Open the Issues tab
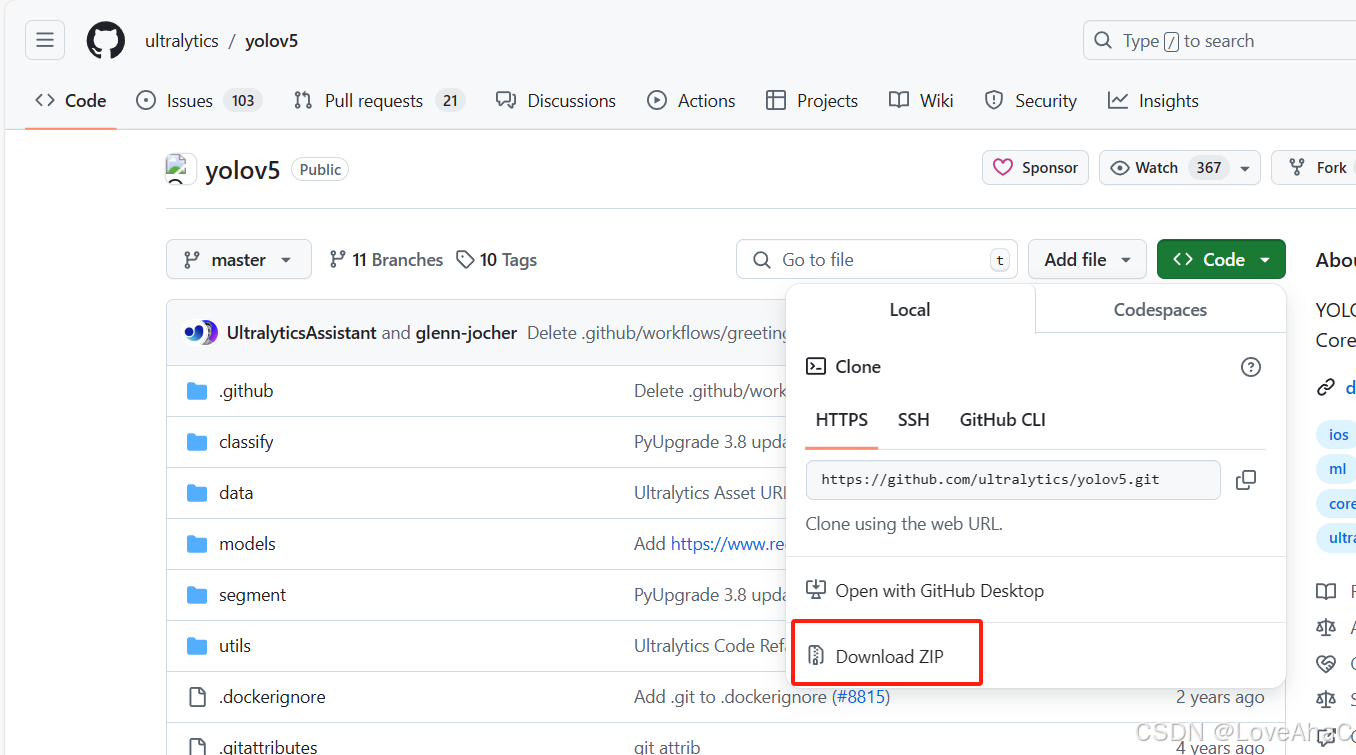The image size is (1356, 755). (199, 101)
